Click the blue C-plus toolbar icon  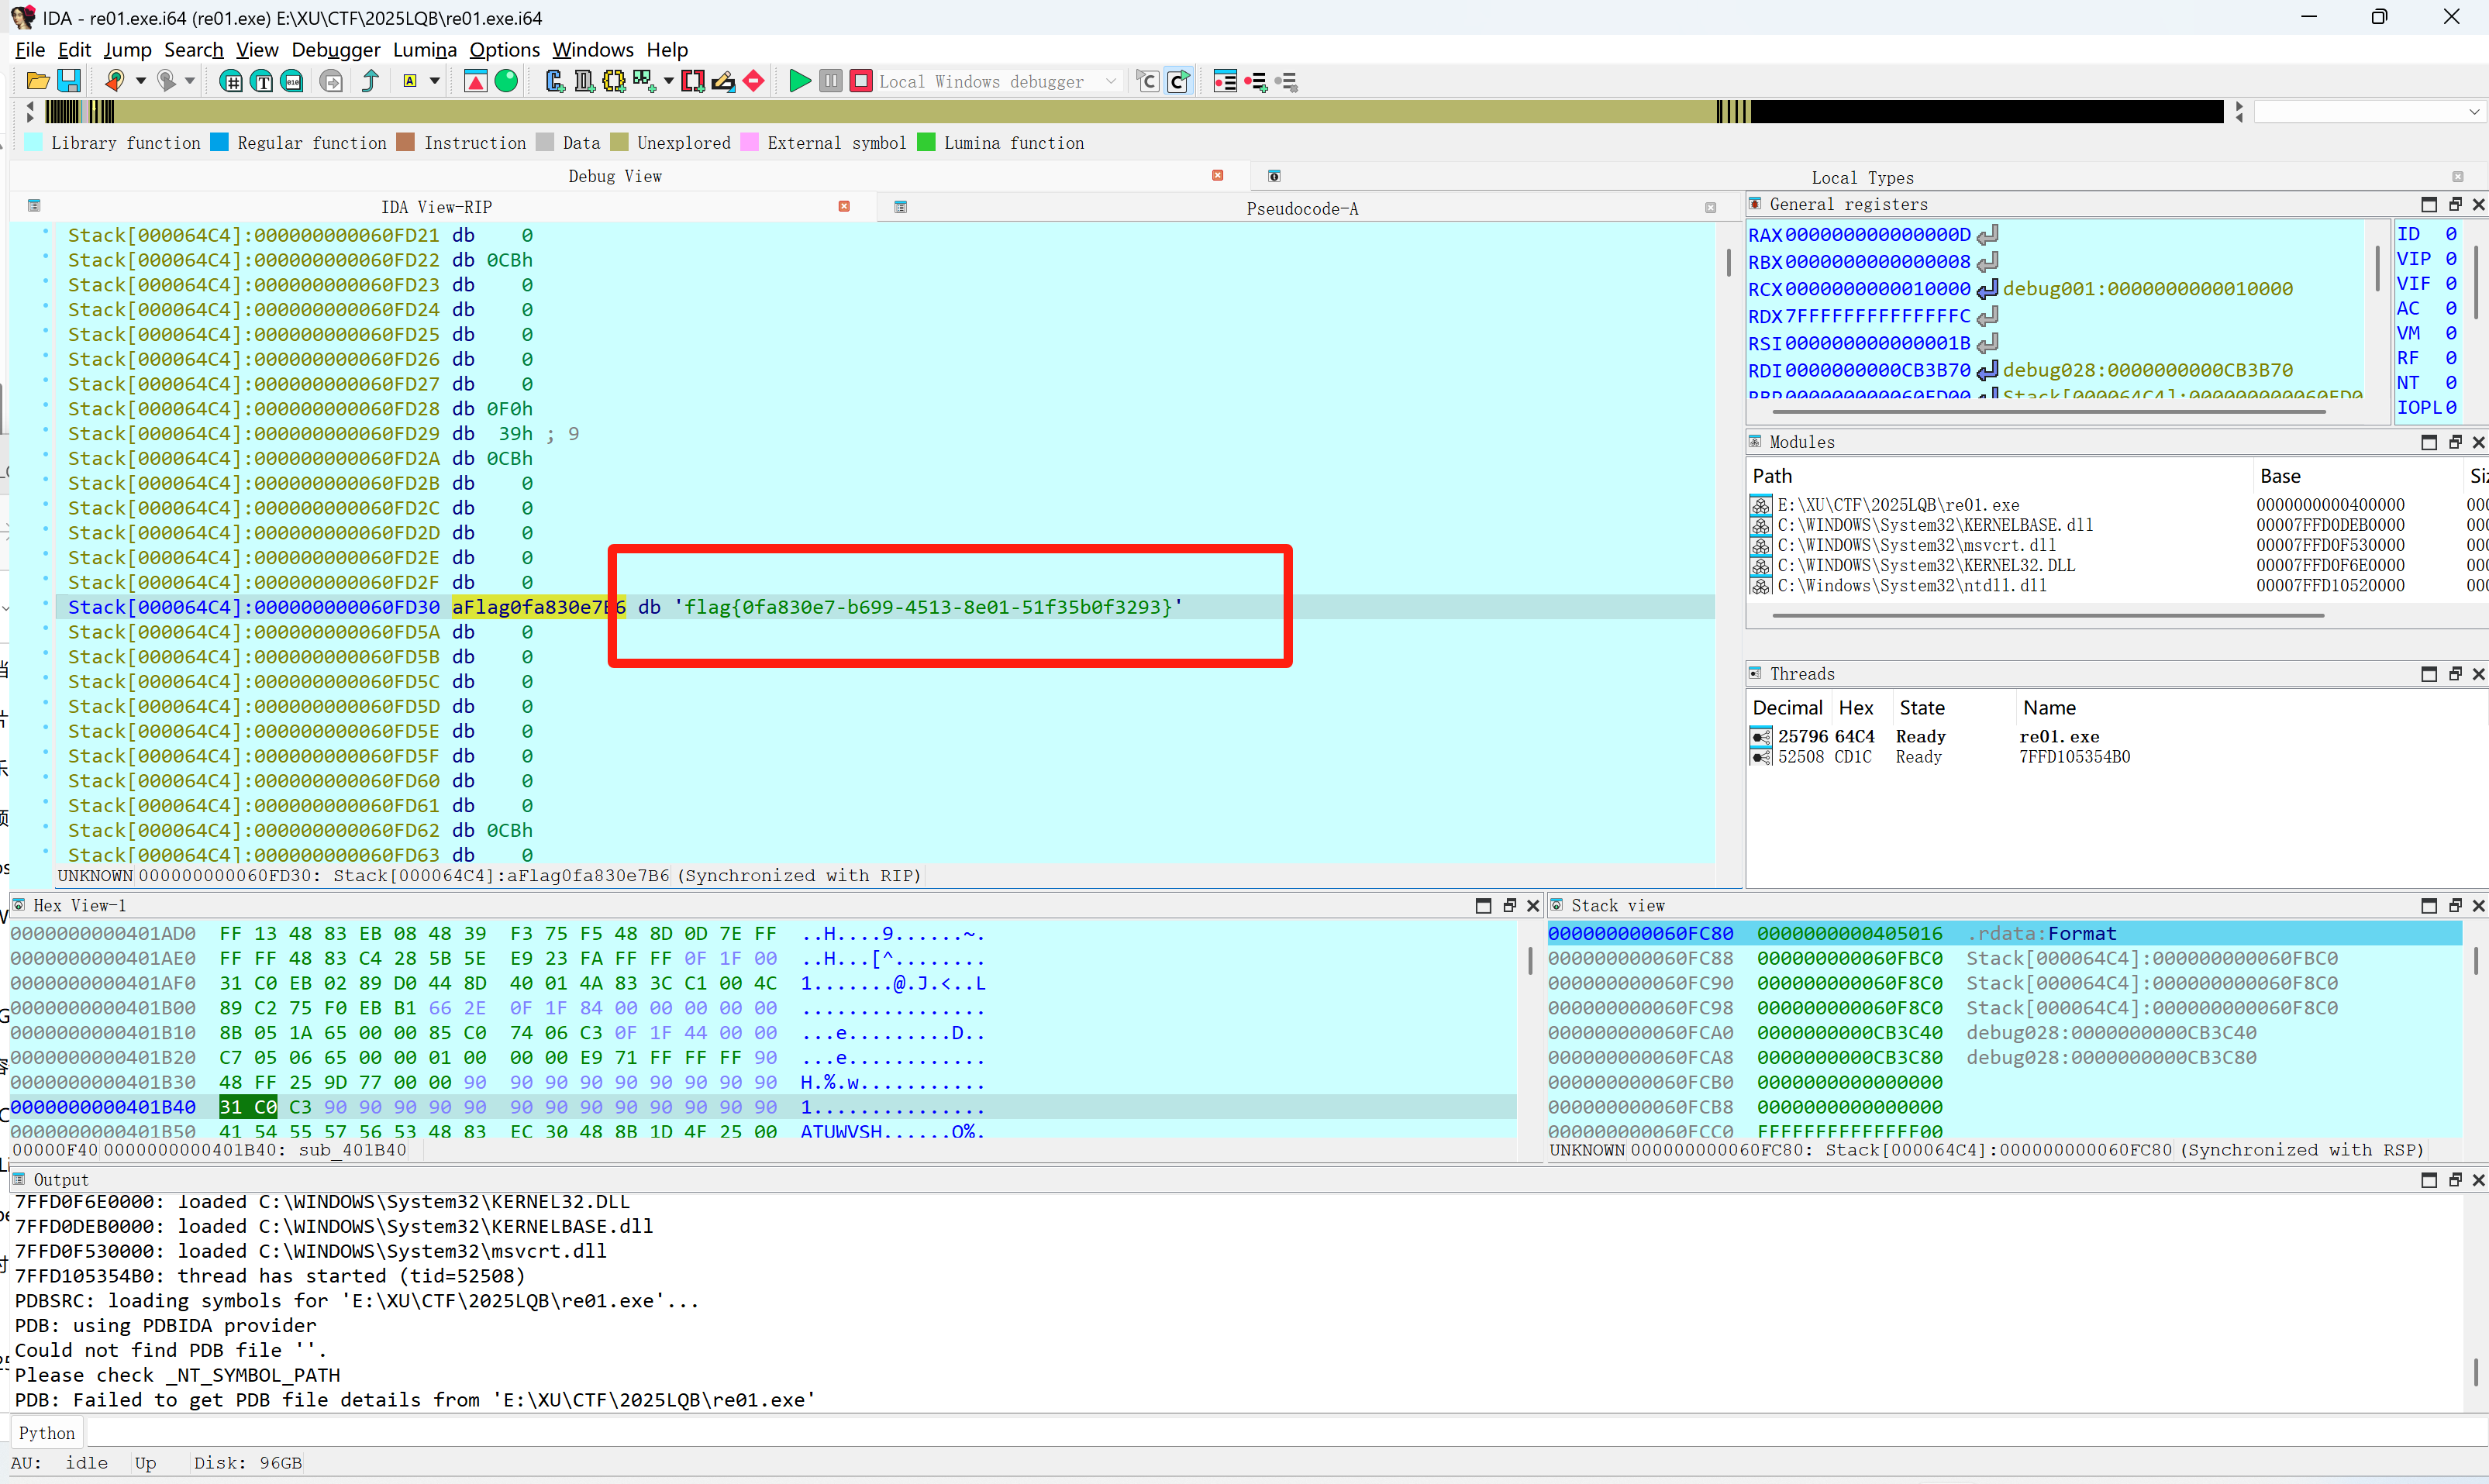(555, 81)
